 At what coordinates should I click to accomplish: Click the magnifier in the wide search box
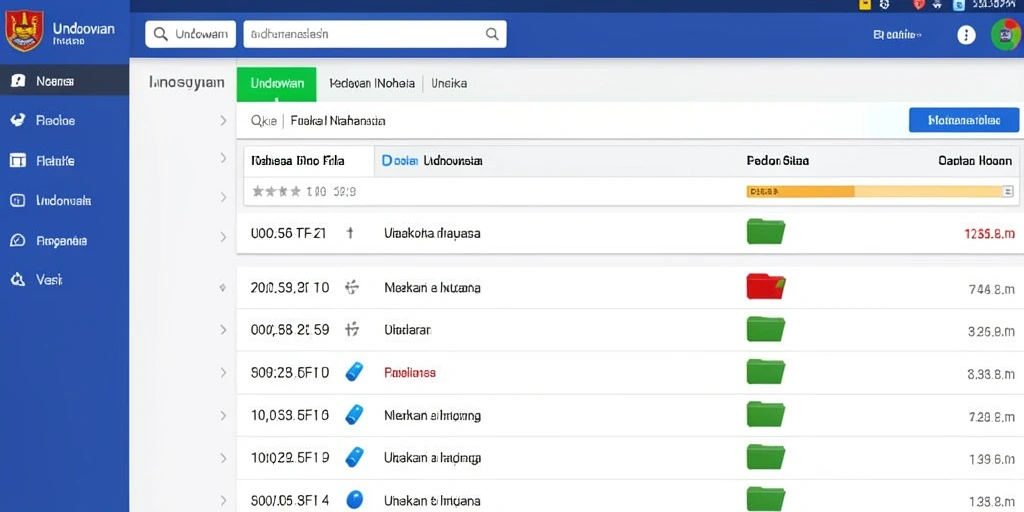click(492, 34)
